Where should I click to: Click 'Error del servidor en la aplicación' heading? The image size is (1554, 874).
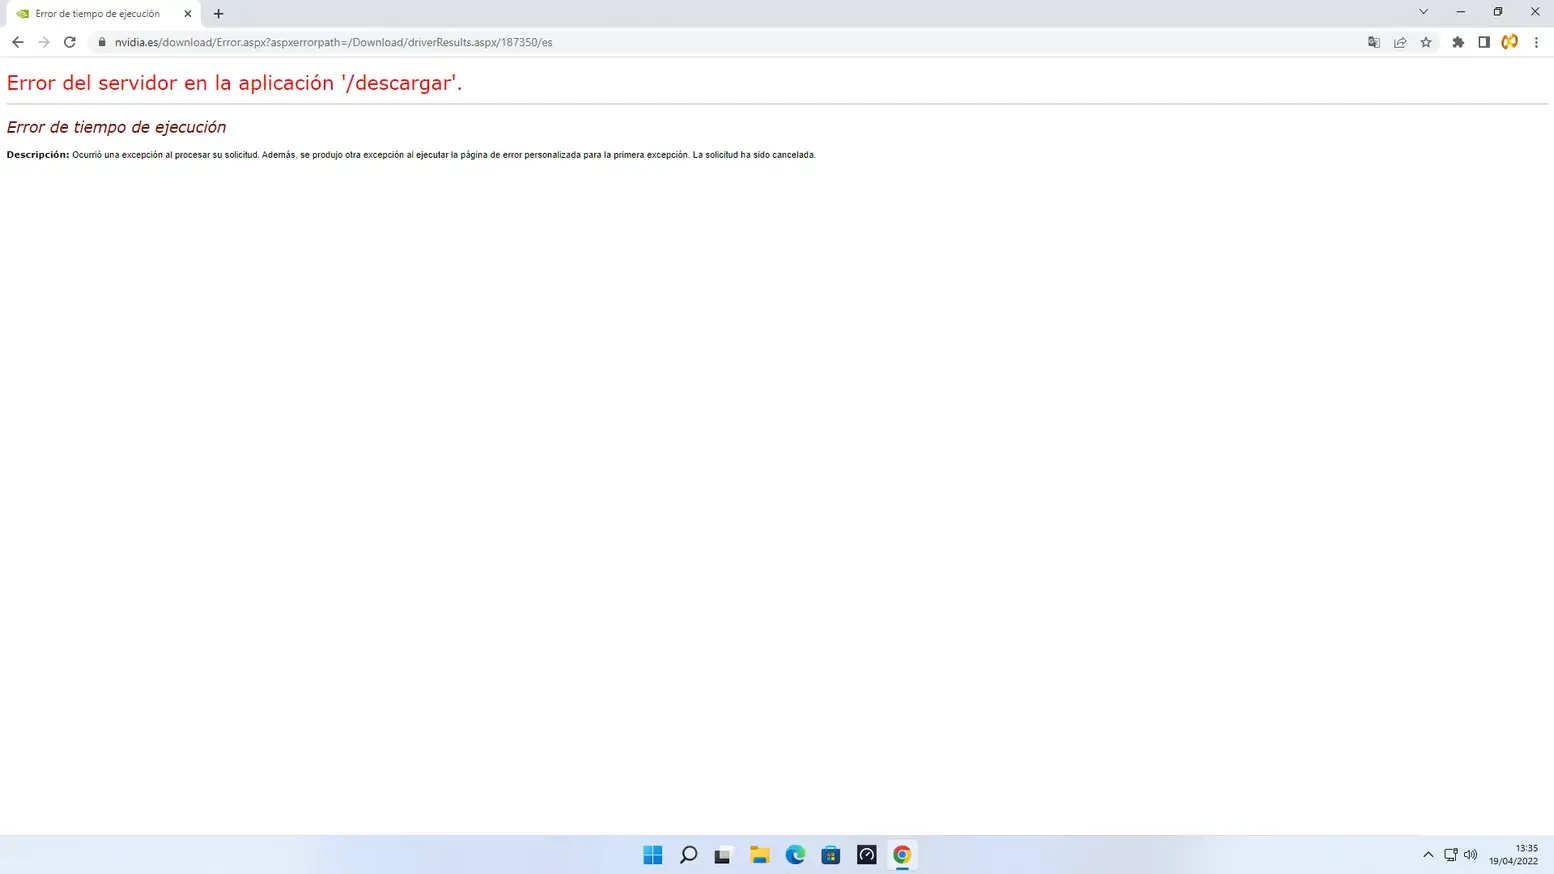[x=234, y=83]
